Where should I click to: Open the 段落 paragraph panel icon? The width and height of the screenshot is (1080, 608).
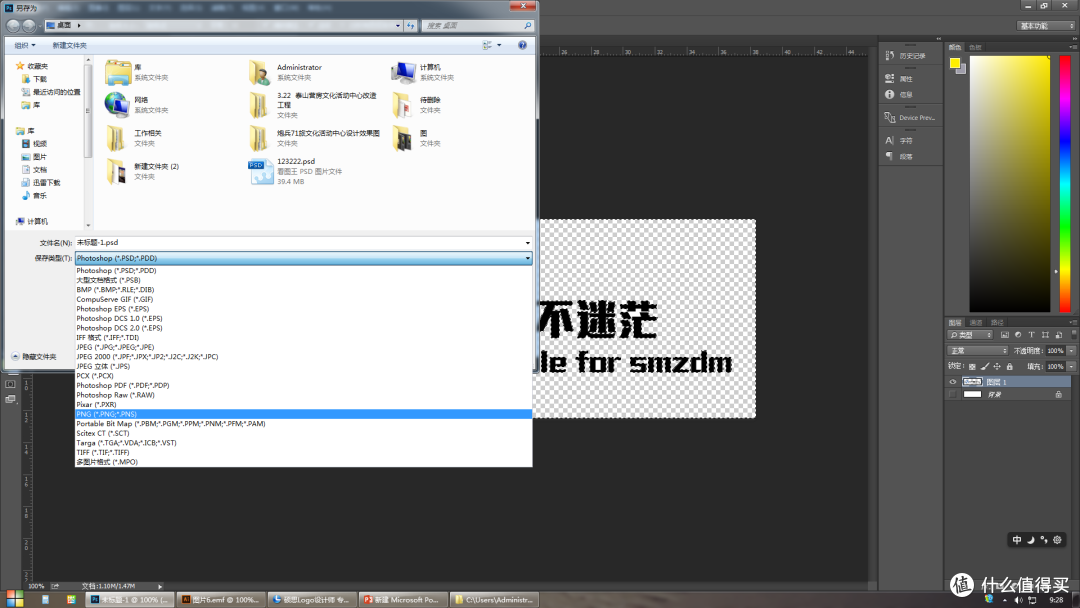tap(889, 156)
